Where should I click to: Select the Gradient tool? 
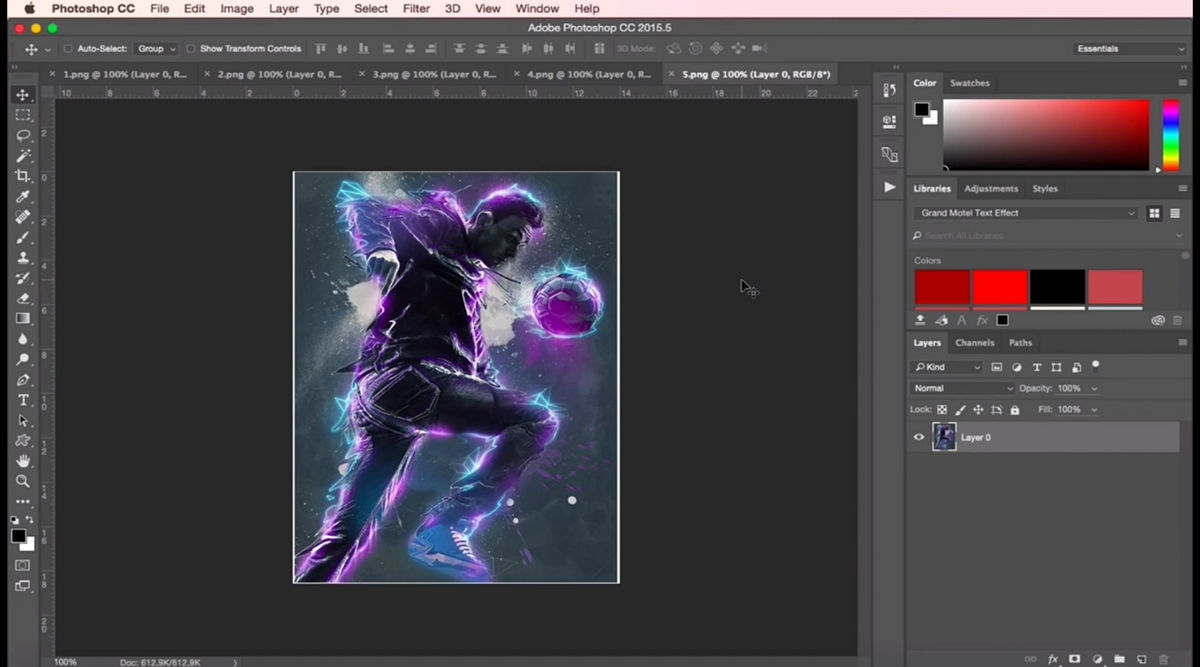23,318
